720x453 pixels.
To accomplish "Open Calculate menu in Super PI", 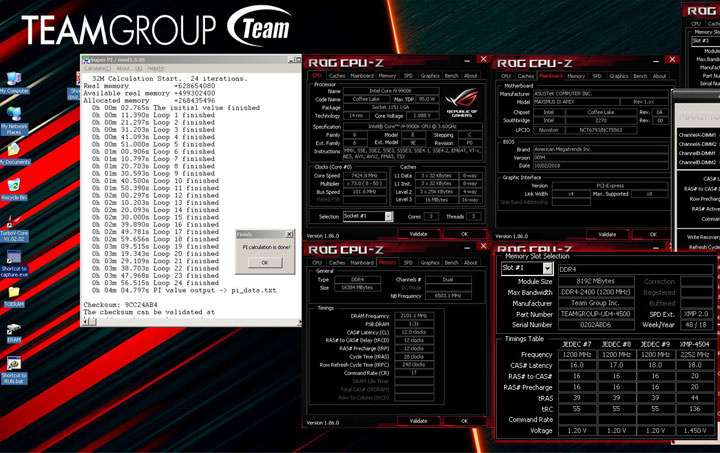I will [95, 68].
